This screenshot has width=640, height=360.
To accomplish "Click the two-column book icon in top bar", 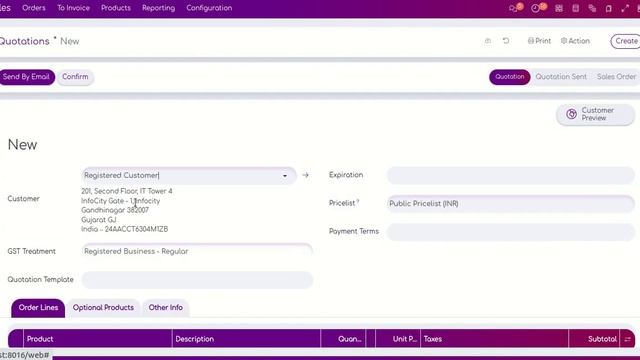I will click(576, 8).
